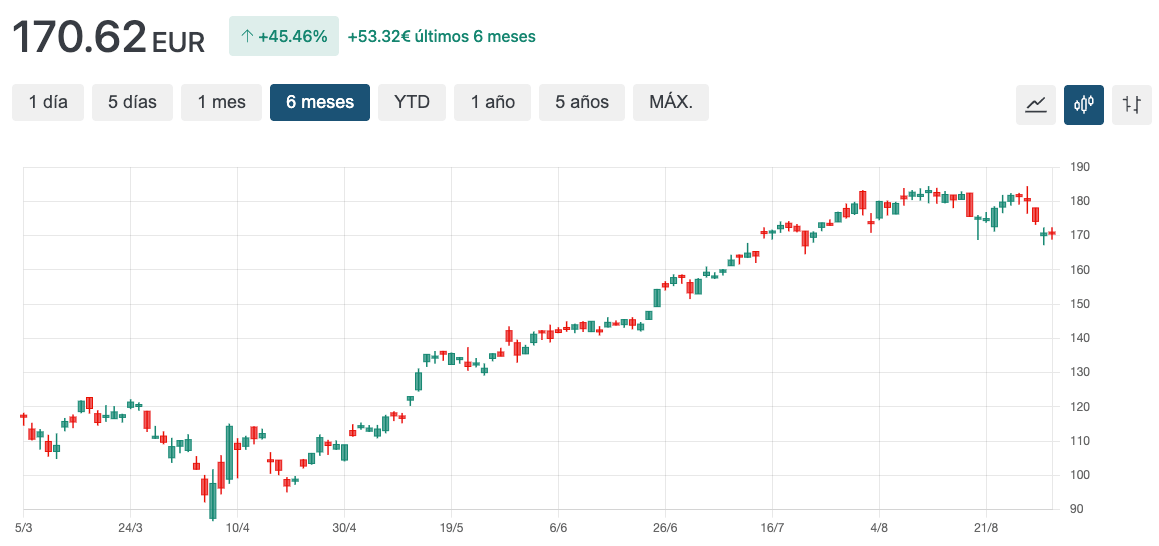
Task: Select the 1 mes range
Action: point(222,102)
